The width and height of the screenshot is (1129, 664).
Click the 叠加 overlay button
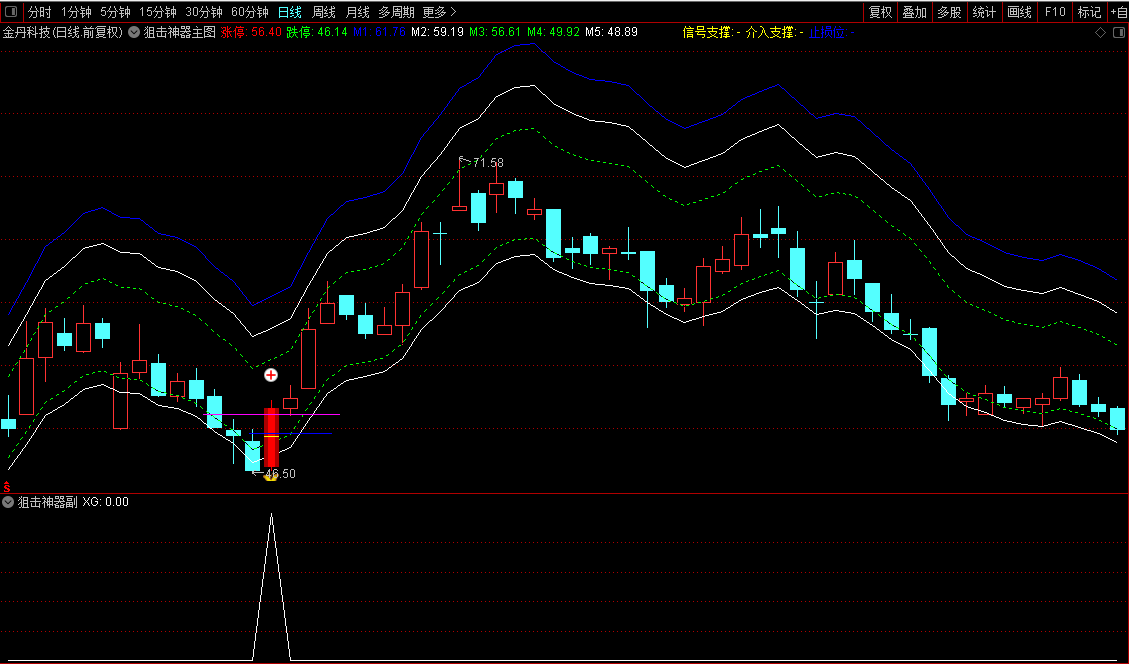point(914,12)
